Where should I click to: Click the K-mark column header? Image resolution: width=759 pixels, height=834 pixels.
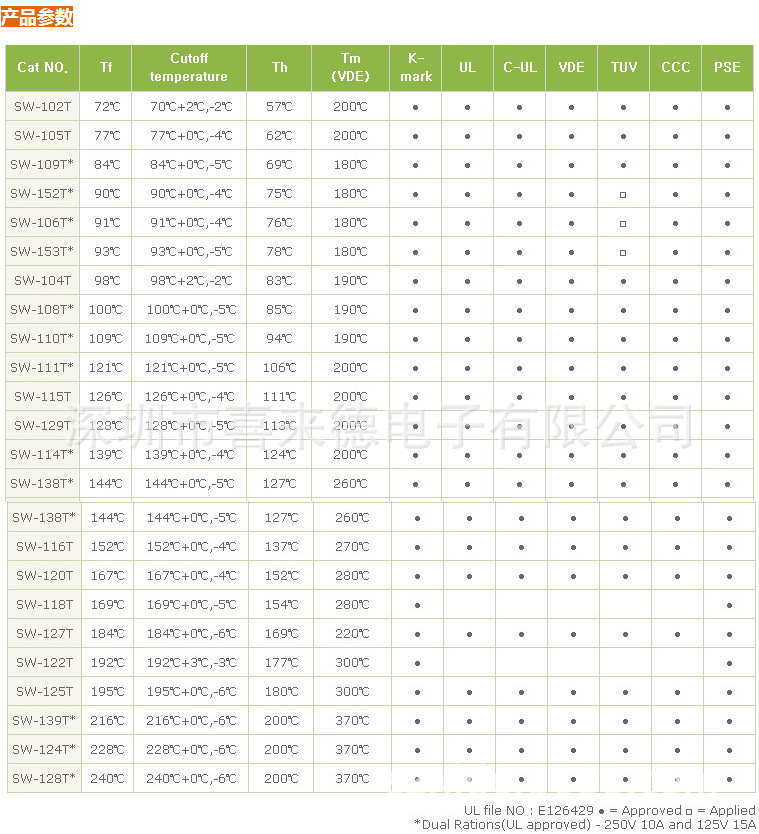[x=415, y=67]
